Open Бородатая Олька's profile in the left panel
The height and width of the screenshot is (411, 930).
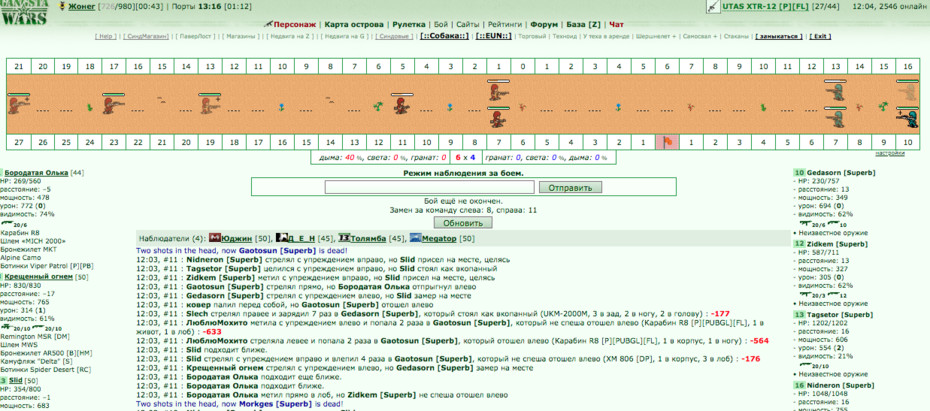pos(36,173)
